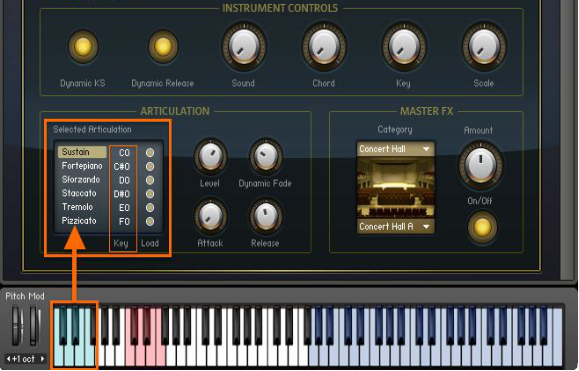The image size is (579, 371).
Task: Click the concert hall preview image
Action: tap(395, 188)
